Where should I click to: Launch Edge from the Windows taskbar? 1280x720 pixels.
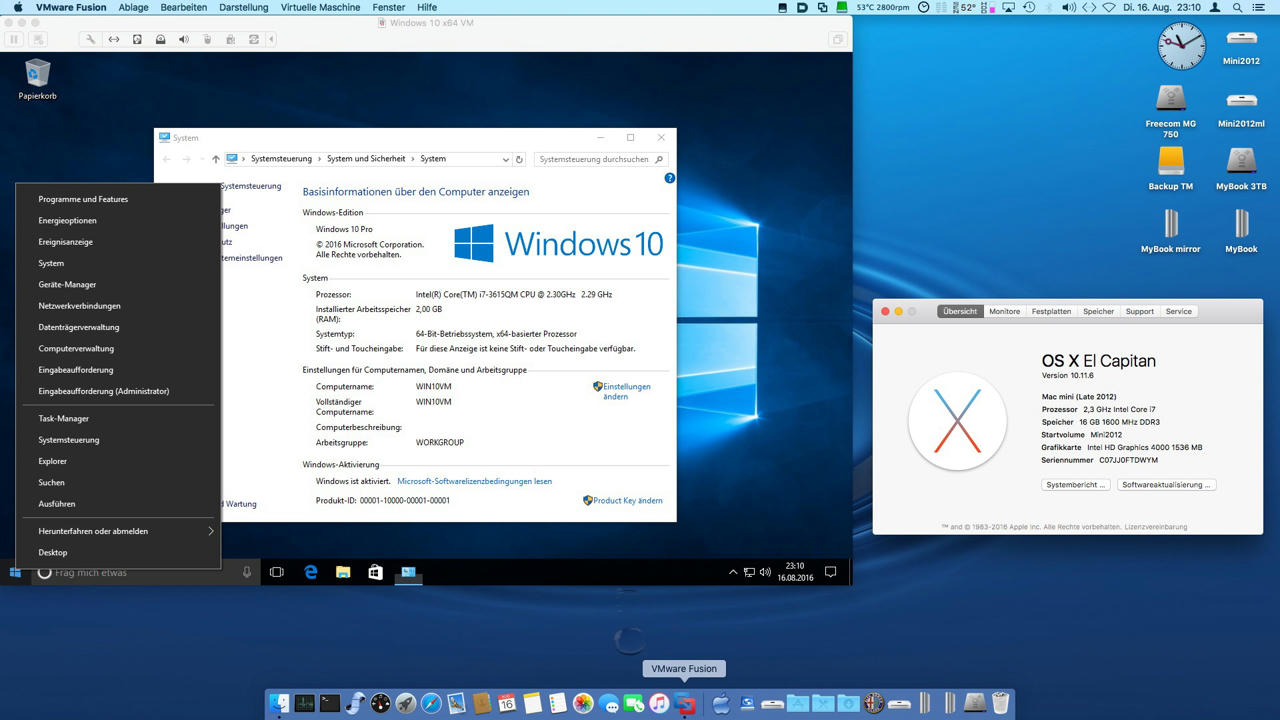pyautogui.click(x=311, y=572)
